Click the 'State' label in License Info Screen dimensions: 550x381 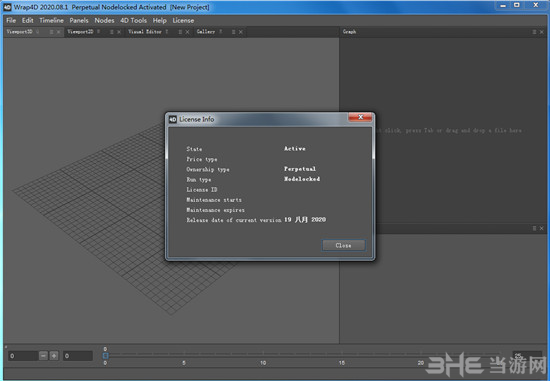pyautogui.click(x=194, y=149)
